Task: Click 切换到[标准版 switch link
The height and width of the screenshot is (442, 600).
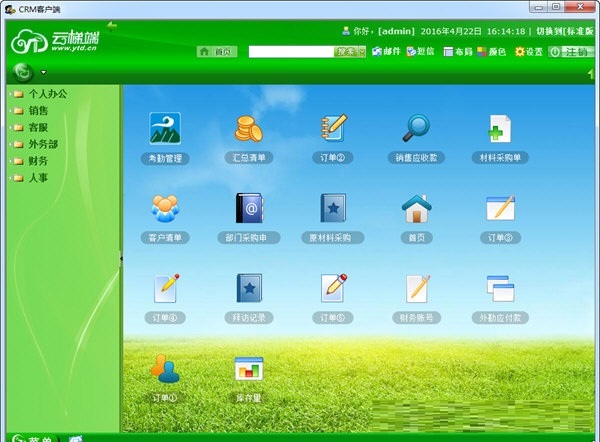Action: click(x=564, y=31)
